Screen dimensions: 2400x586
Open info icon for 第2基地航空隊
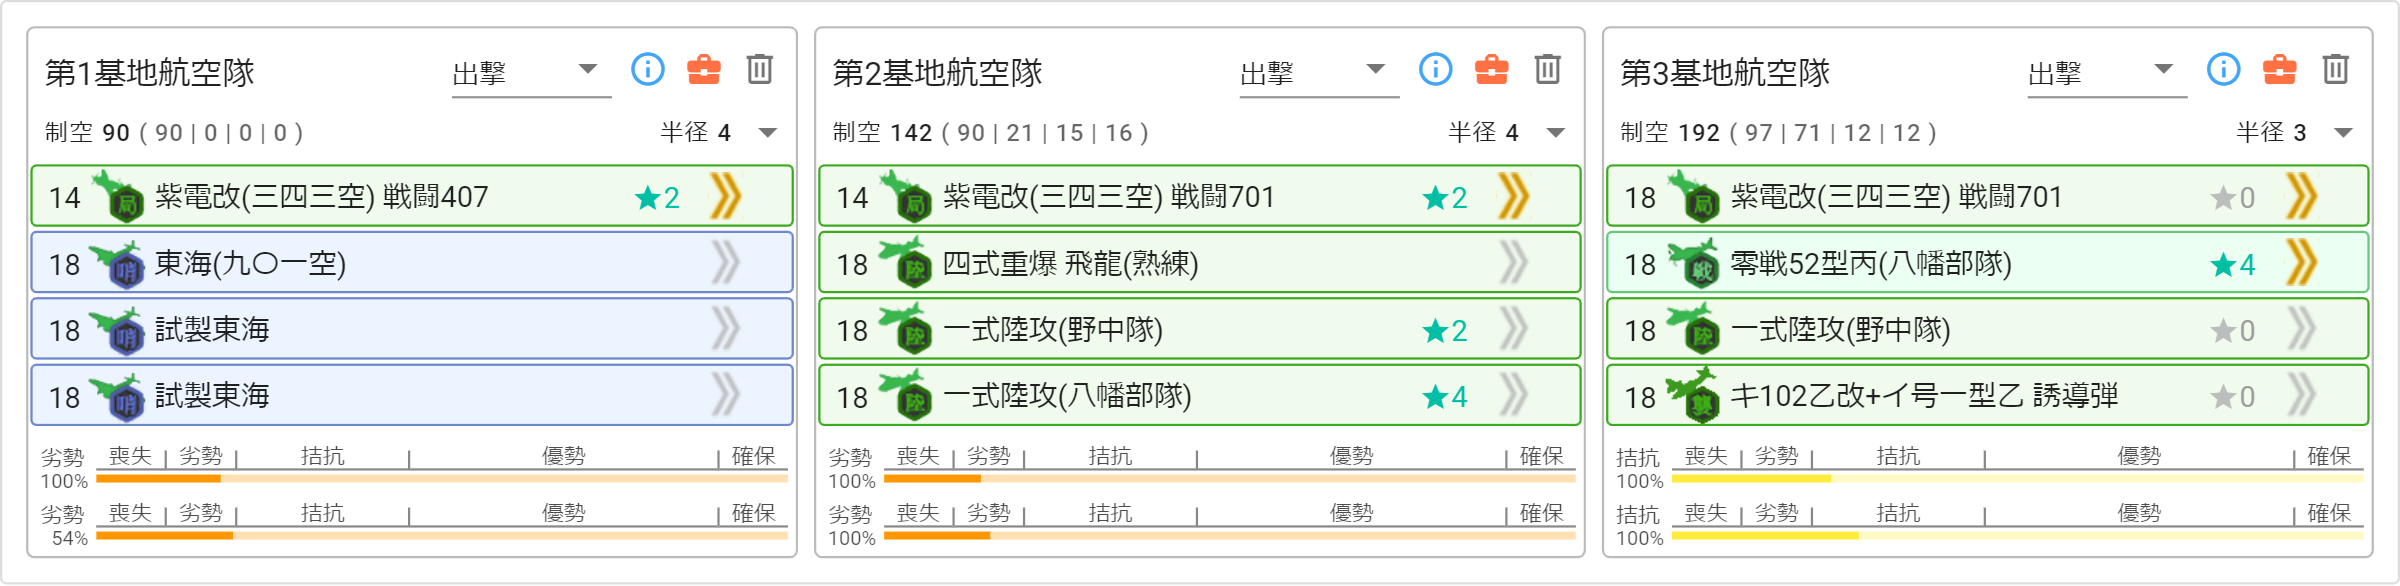coord(1436,69)
